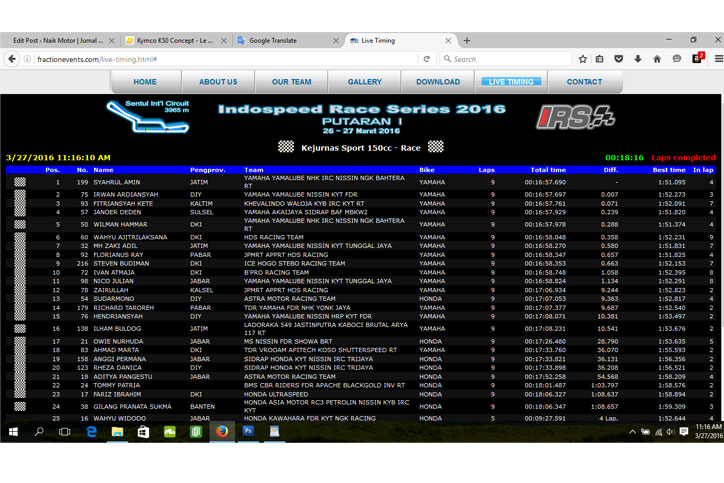724x483 pixels.
Task: Open a new tab with the plus button
Action: (x=466, y=40)
